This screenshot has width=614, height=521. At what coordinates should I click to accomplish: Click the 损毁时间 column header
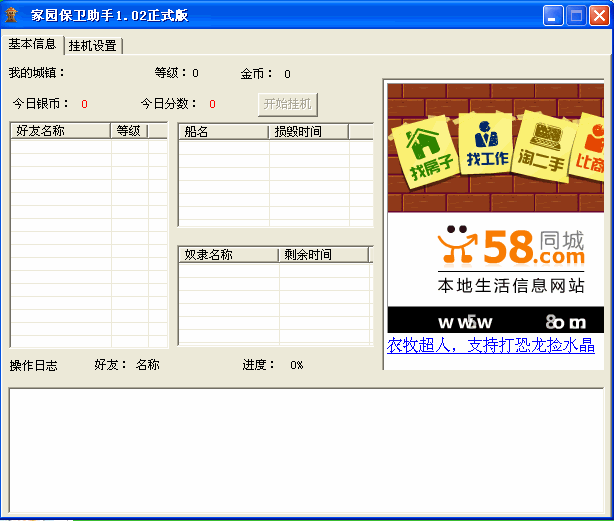(309, 132)
